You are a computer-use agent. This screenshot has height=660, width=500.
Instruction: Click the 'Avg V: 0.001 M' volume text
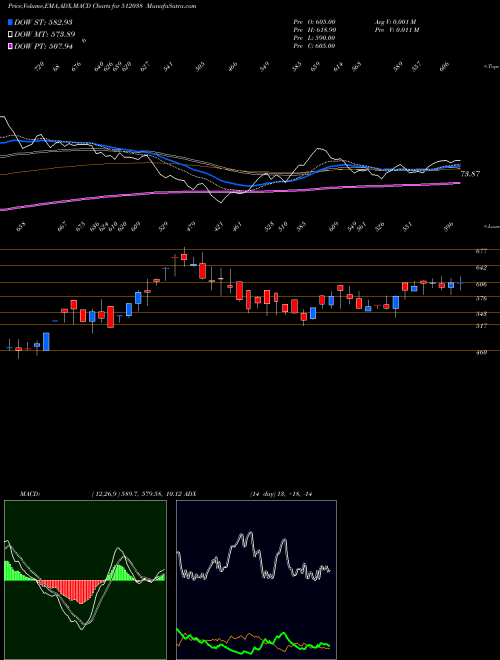click(x=395, y=22)
